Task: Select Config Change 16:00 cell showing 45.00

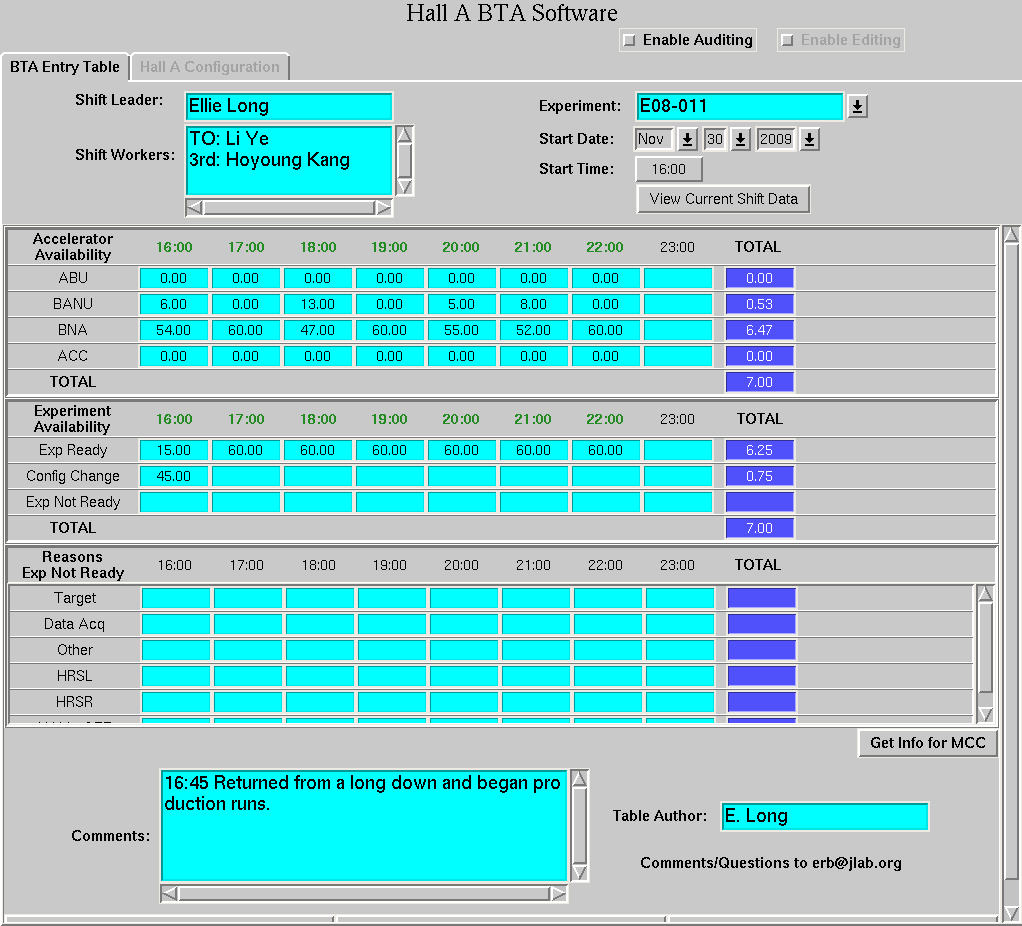Action: 173,476
